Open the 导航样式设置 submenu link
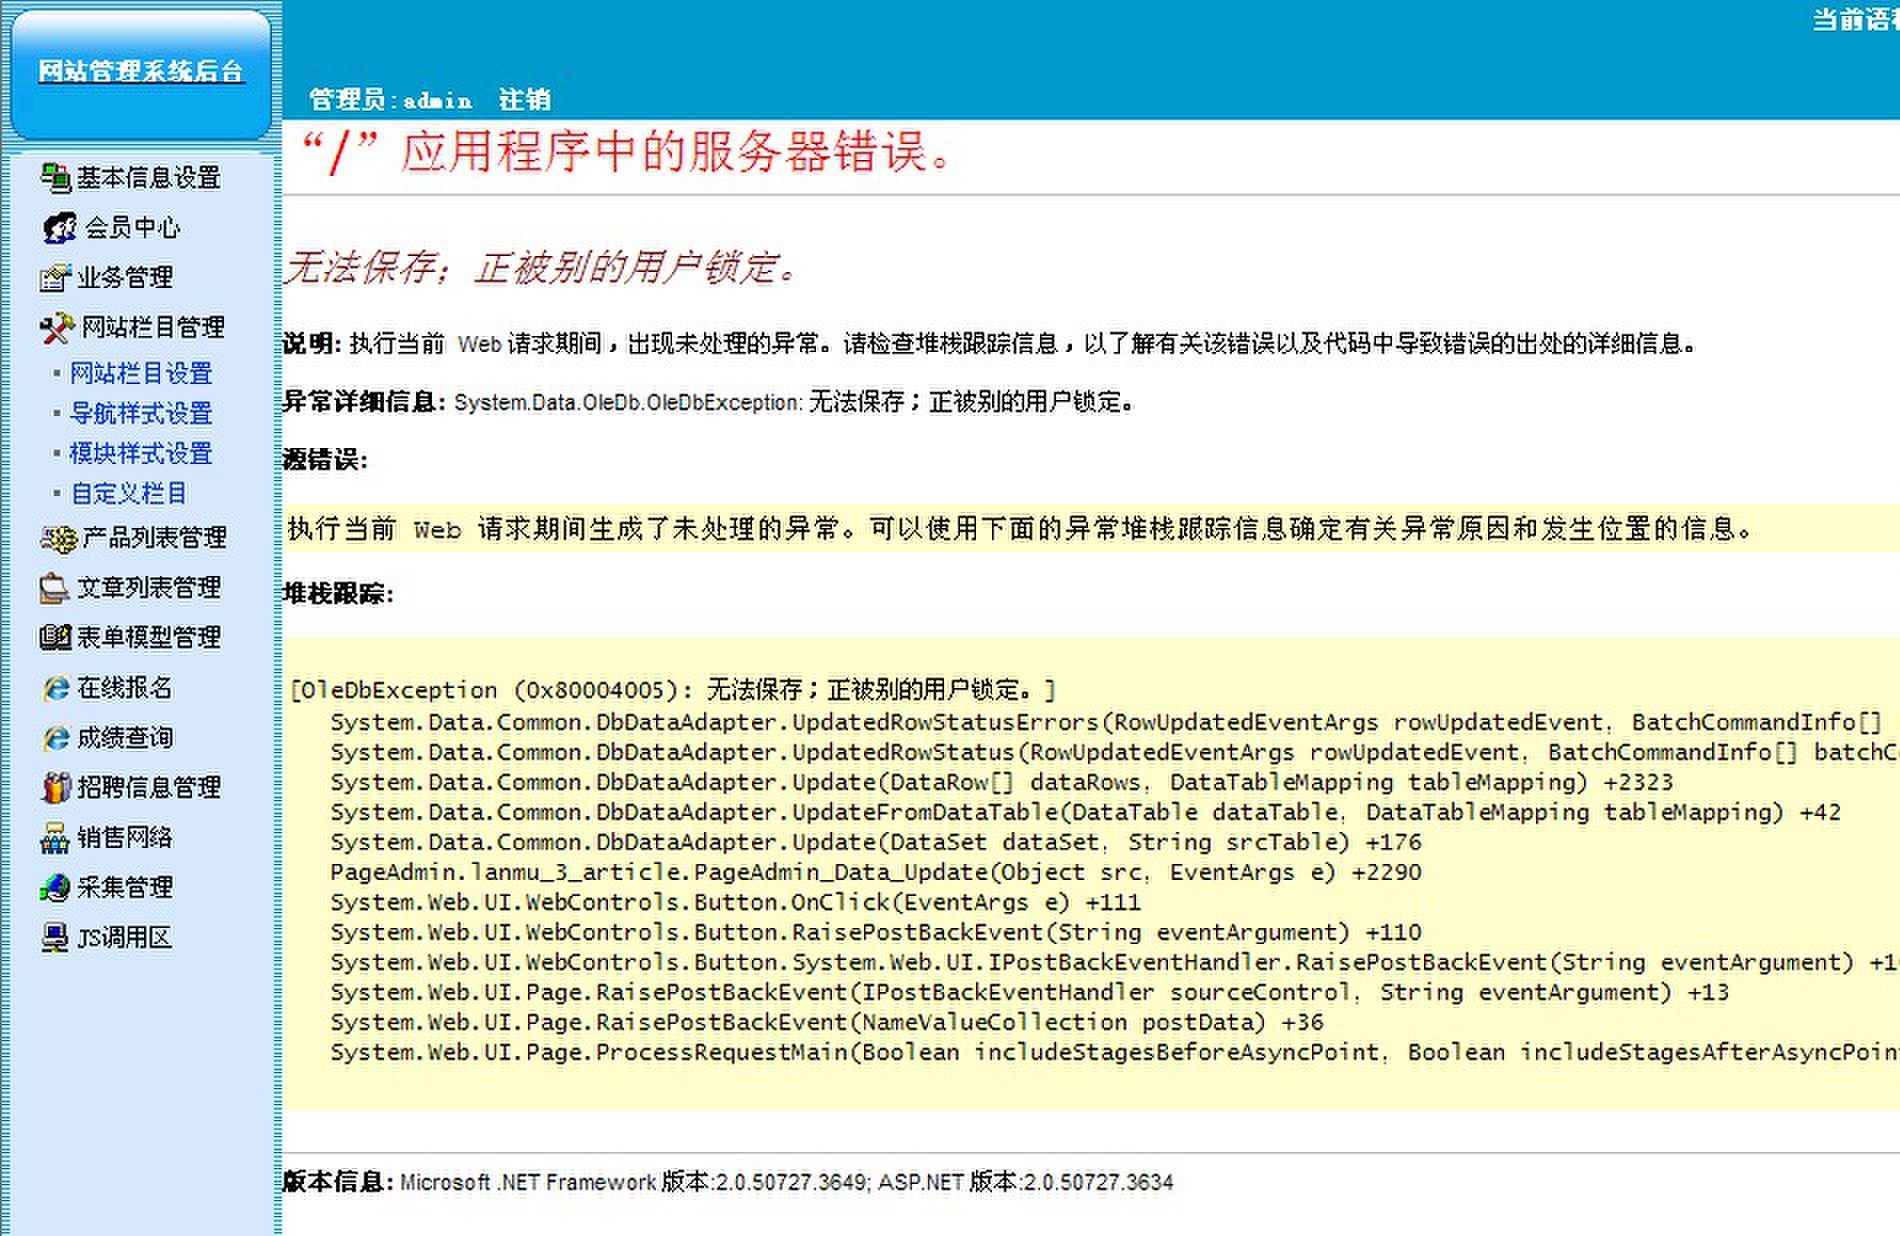 (x=141, y=414)
